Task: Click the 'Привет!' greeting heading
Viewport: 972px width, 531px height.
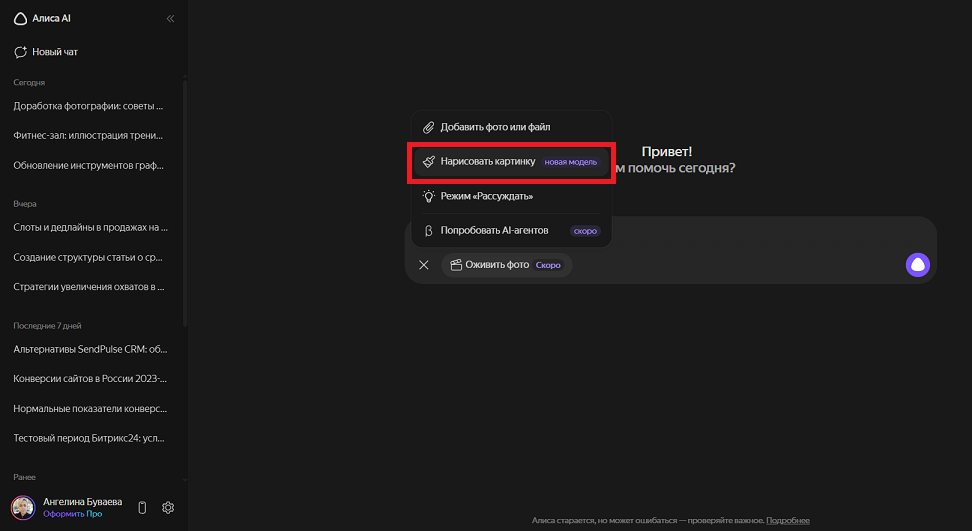Action: point(666,152)
